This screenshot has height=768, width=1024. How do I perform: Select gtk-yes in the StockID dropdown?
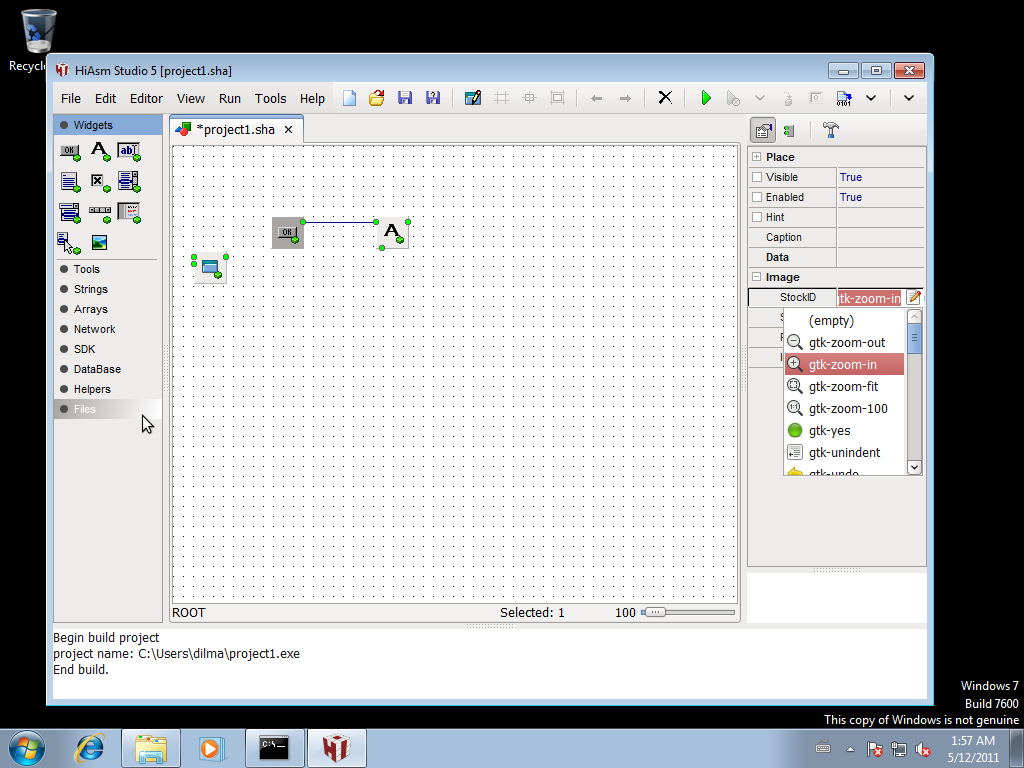829,430
